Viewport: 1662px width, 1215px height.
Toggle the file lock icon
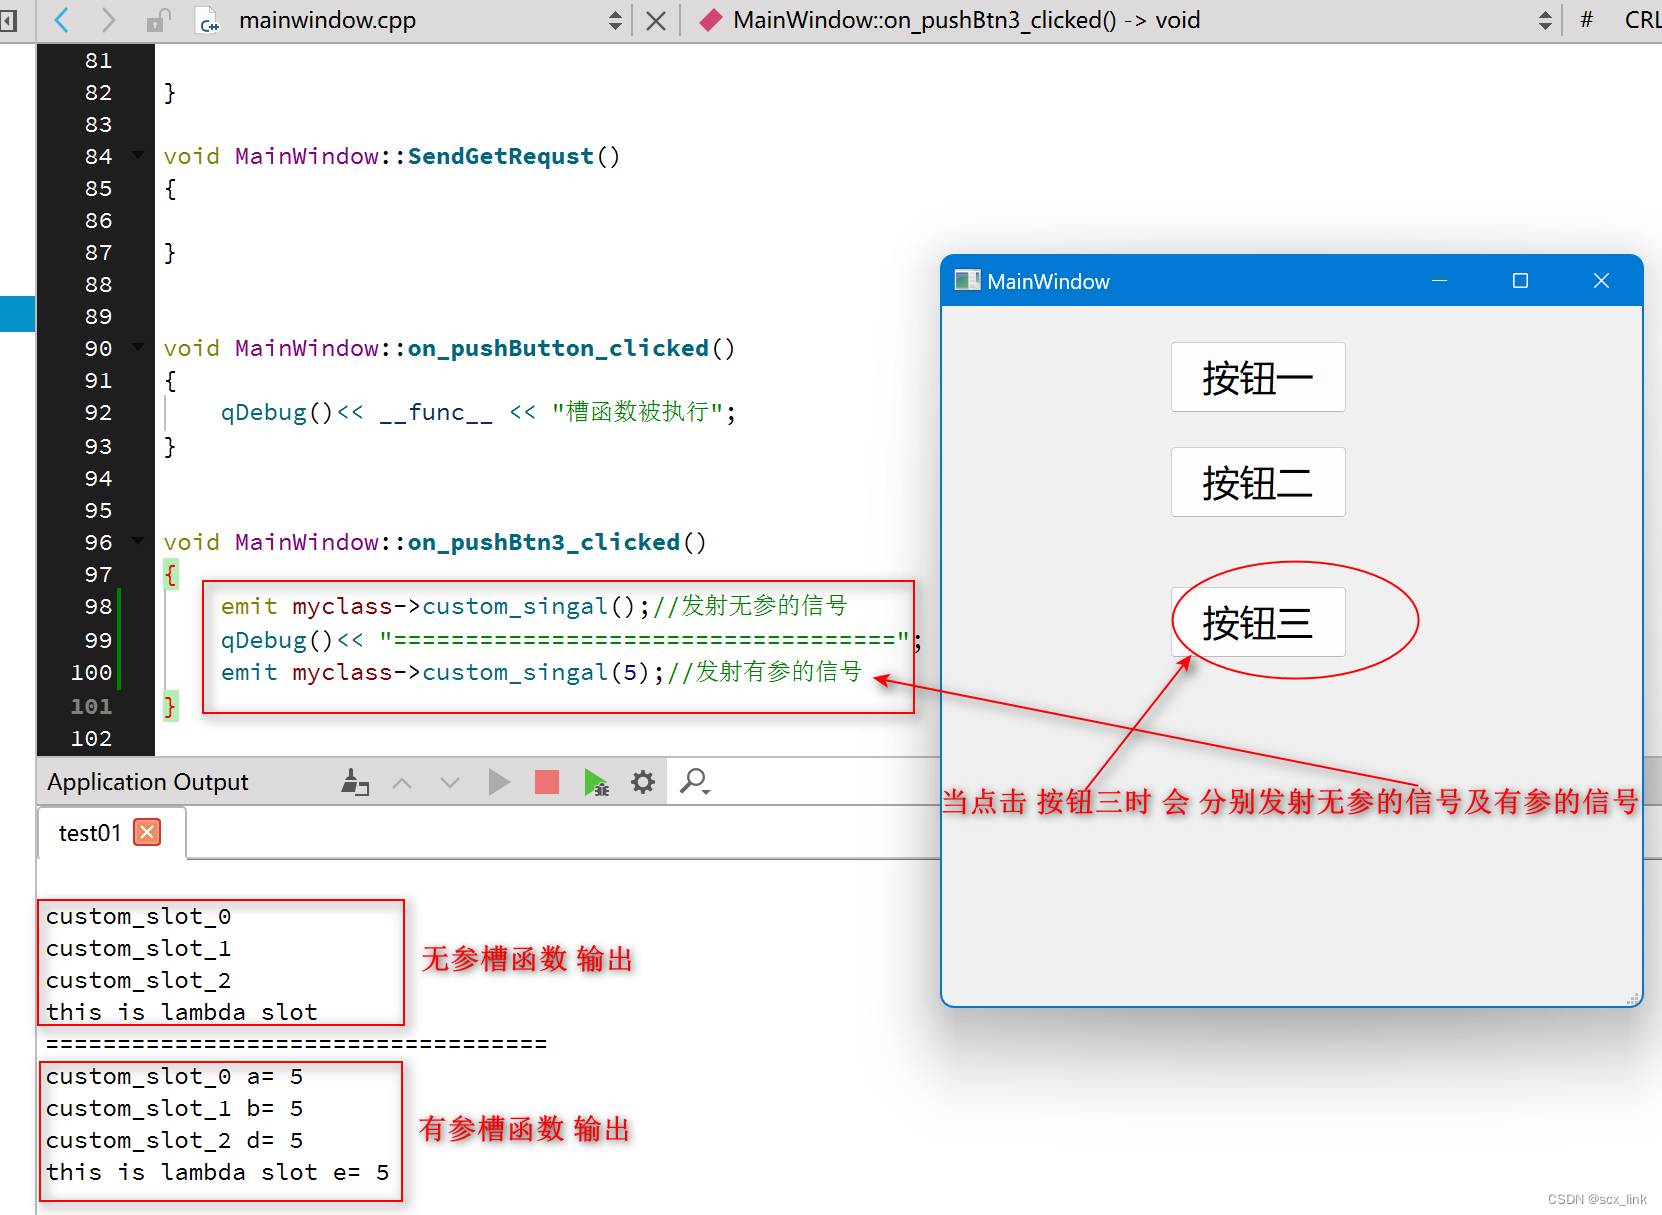point(158,20)
